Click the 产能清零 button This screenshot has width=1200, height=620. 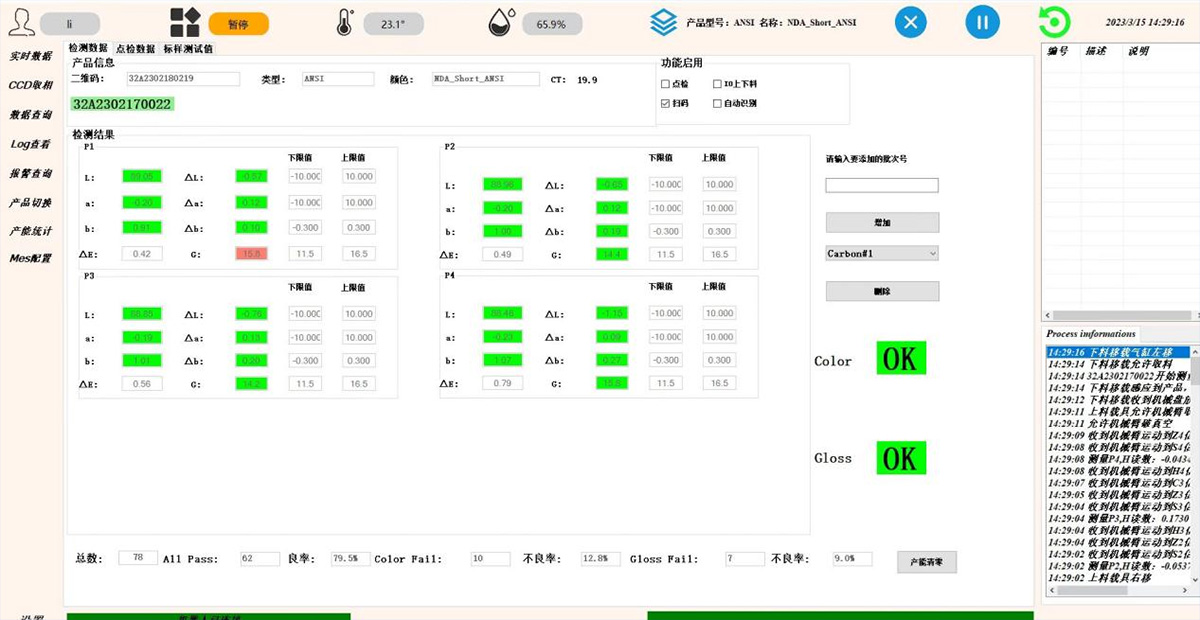coord(926,562)
